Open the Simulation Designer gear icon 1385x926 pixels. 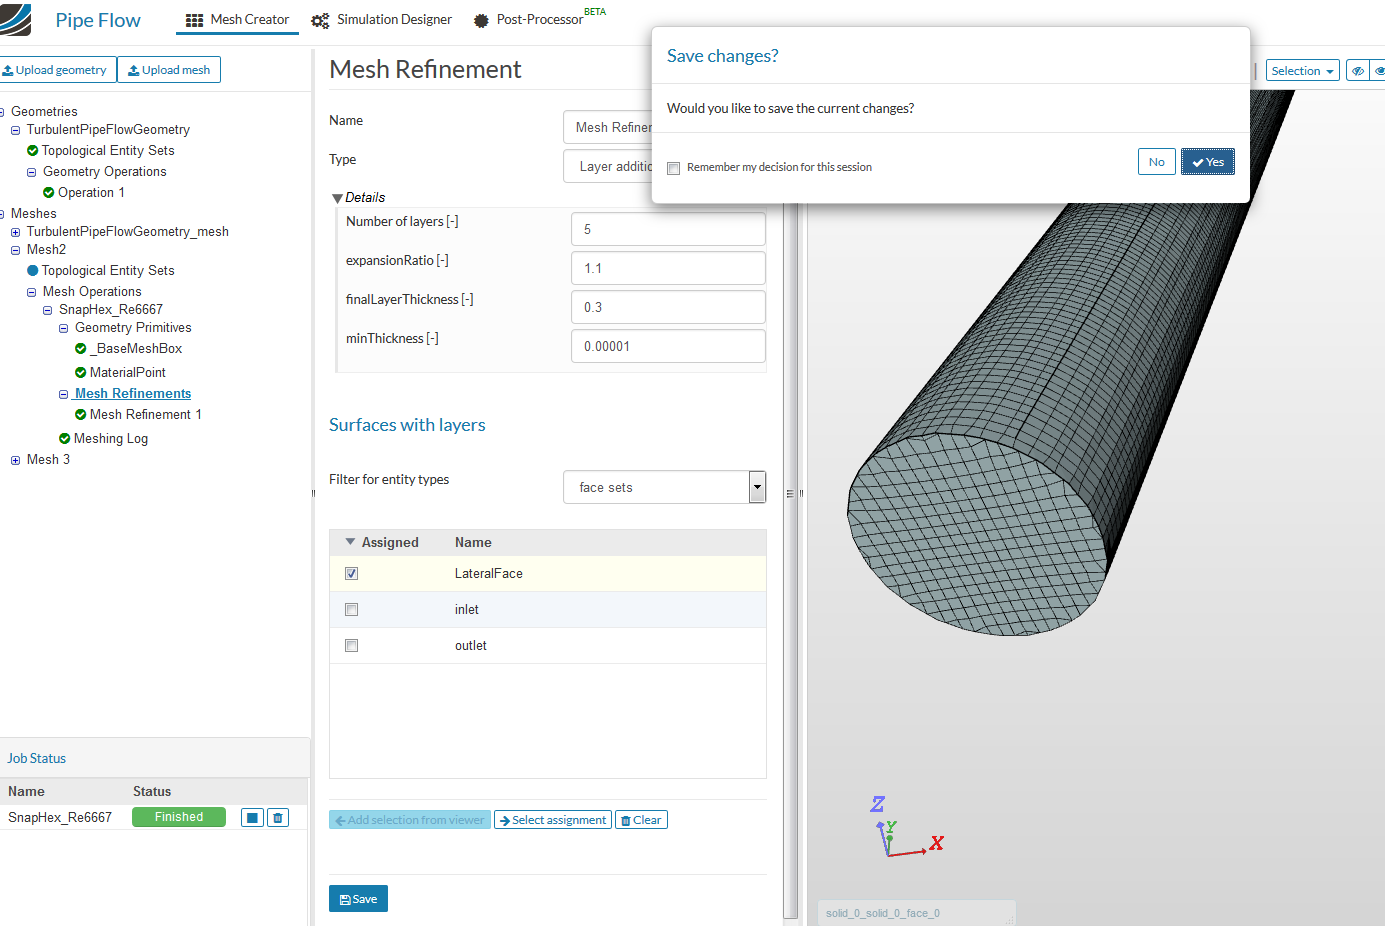tap(319, 19)
